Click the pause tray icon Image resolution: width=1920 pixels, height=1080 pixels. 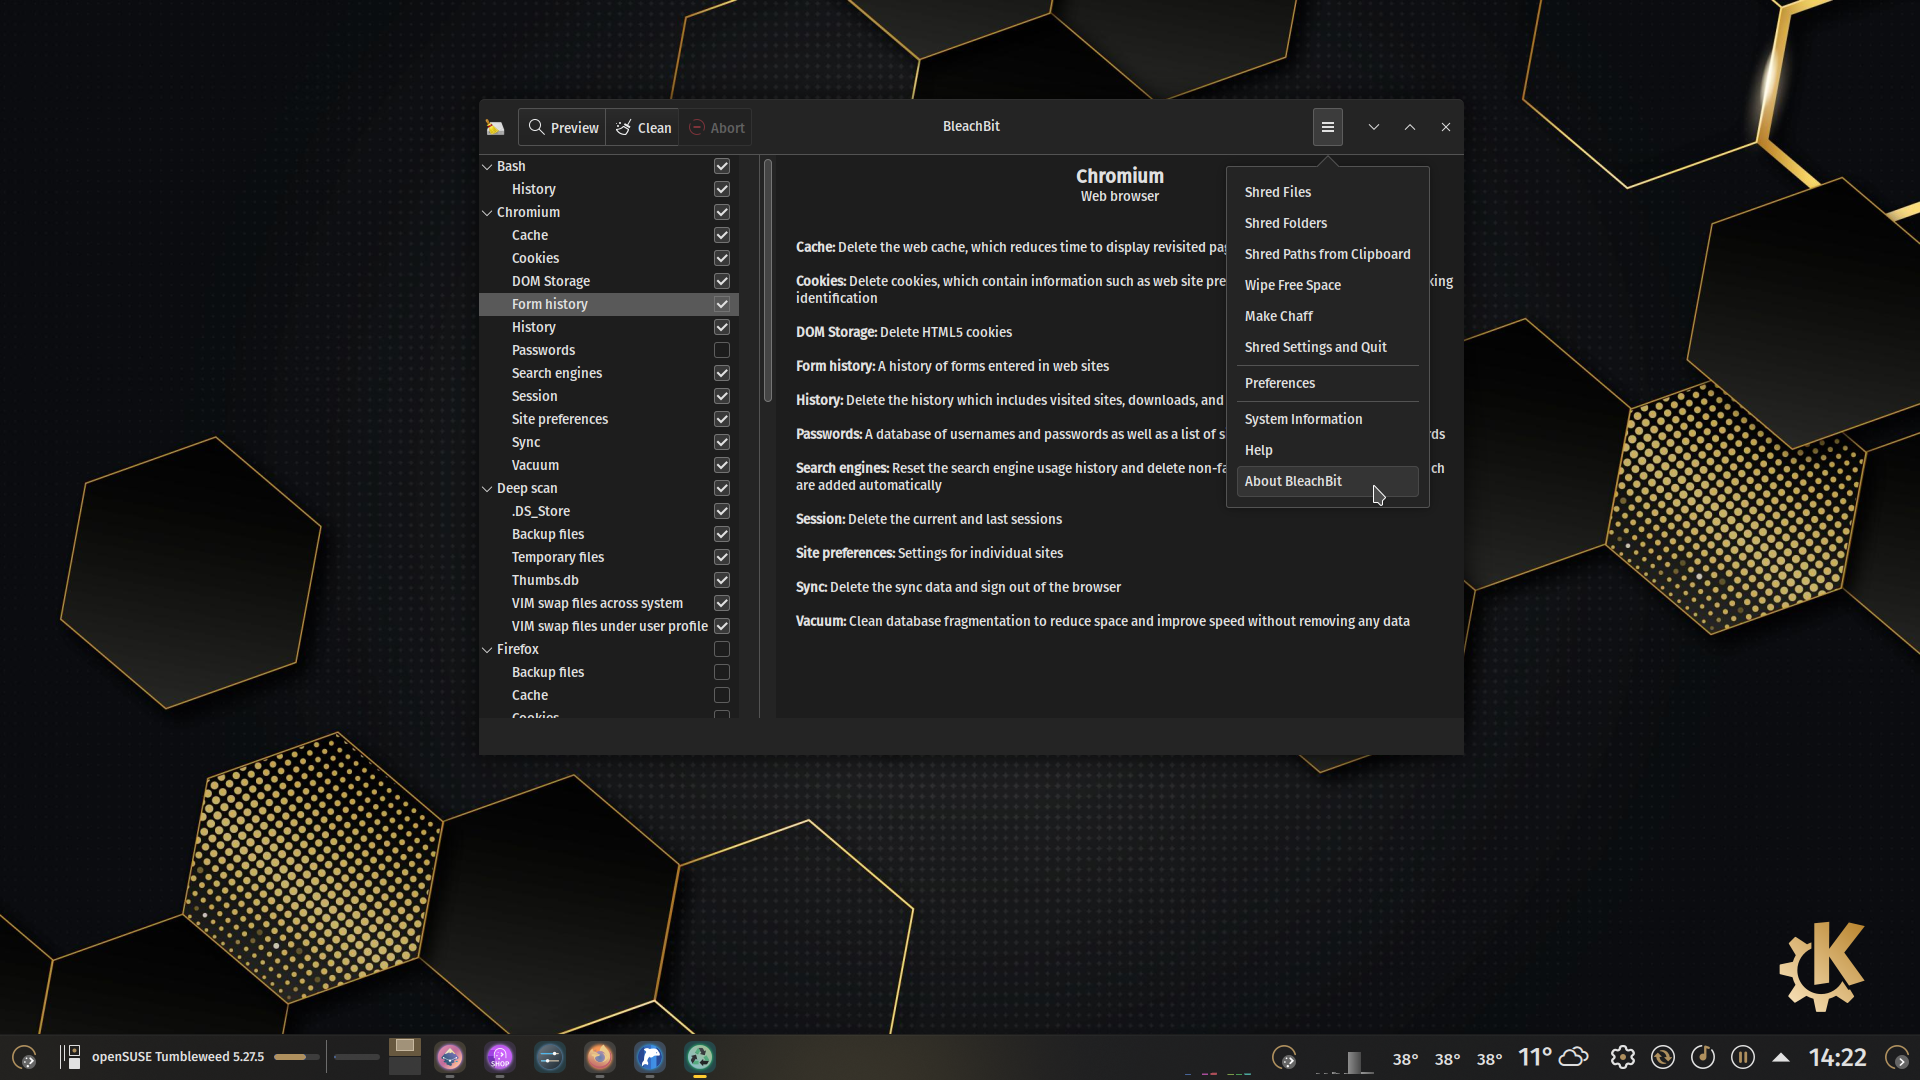1743,1057
